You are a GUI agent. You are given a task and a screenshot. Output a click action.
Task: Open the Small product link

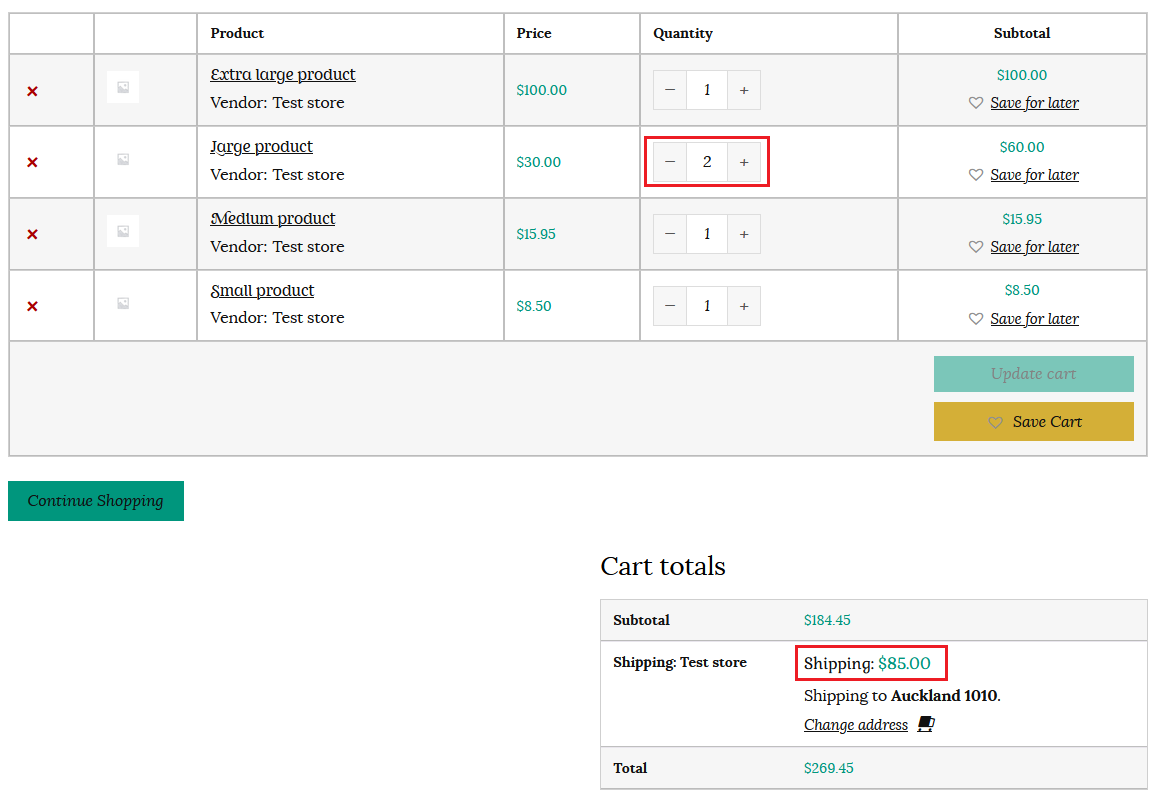tap(262, 291)
